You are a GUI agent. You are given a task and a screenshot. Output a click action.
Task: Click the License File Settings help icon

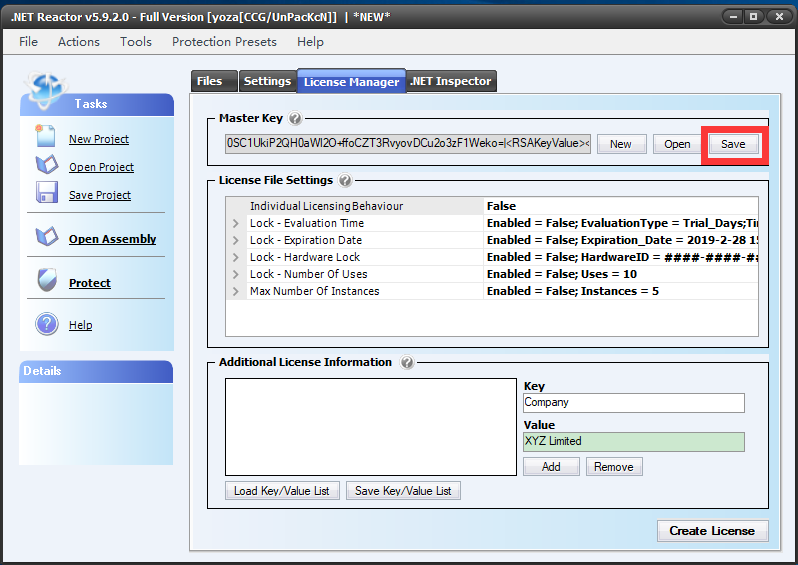tap(345, 180)
